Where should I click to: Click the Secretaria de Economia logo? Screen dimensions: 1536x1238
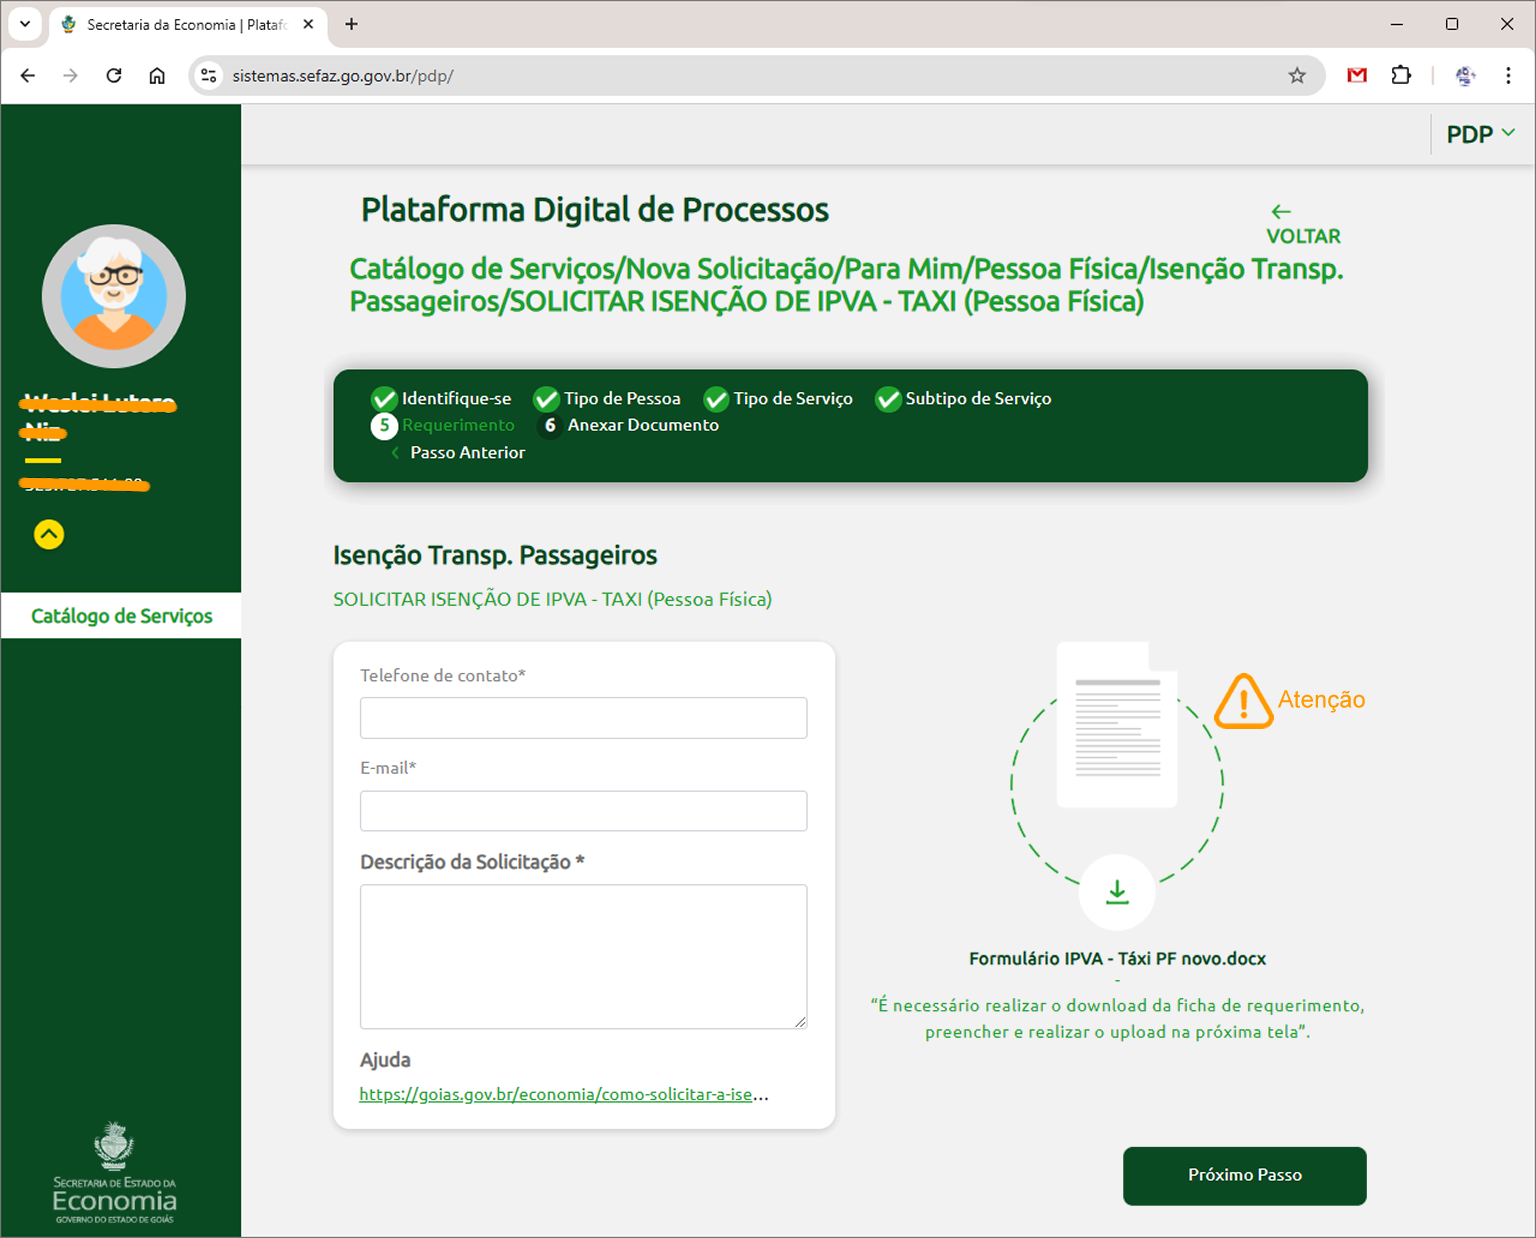(x=114, y=1173)
